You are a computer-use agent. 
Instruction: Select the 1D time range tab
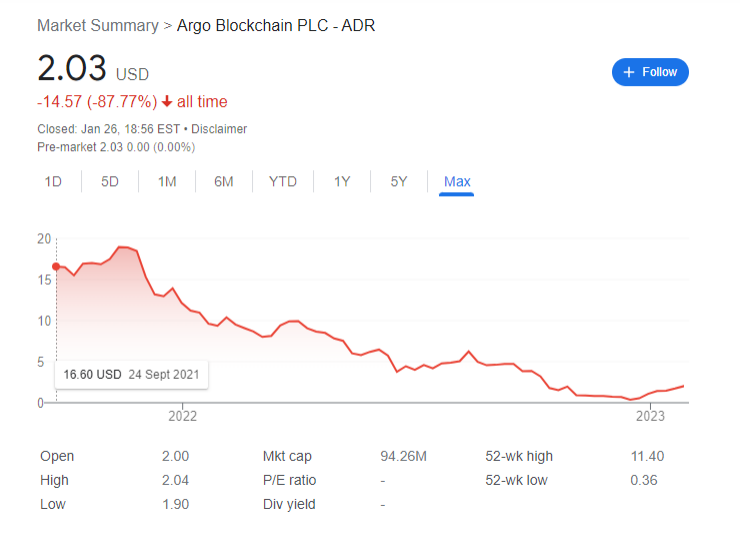tap(53, 181)
